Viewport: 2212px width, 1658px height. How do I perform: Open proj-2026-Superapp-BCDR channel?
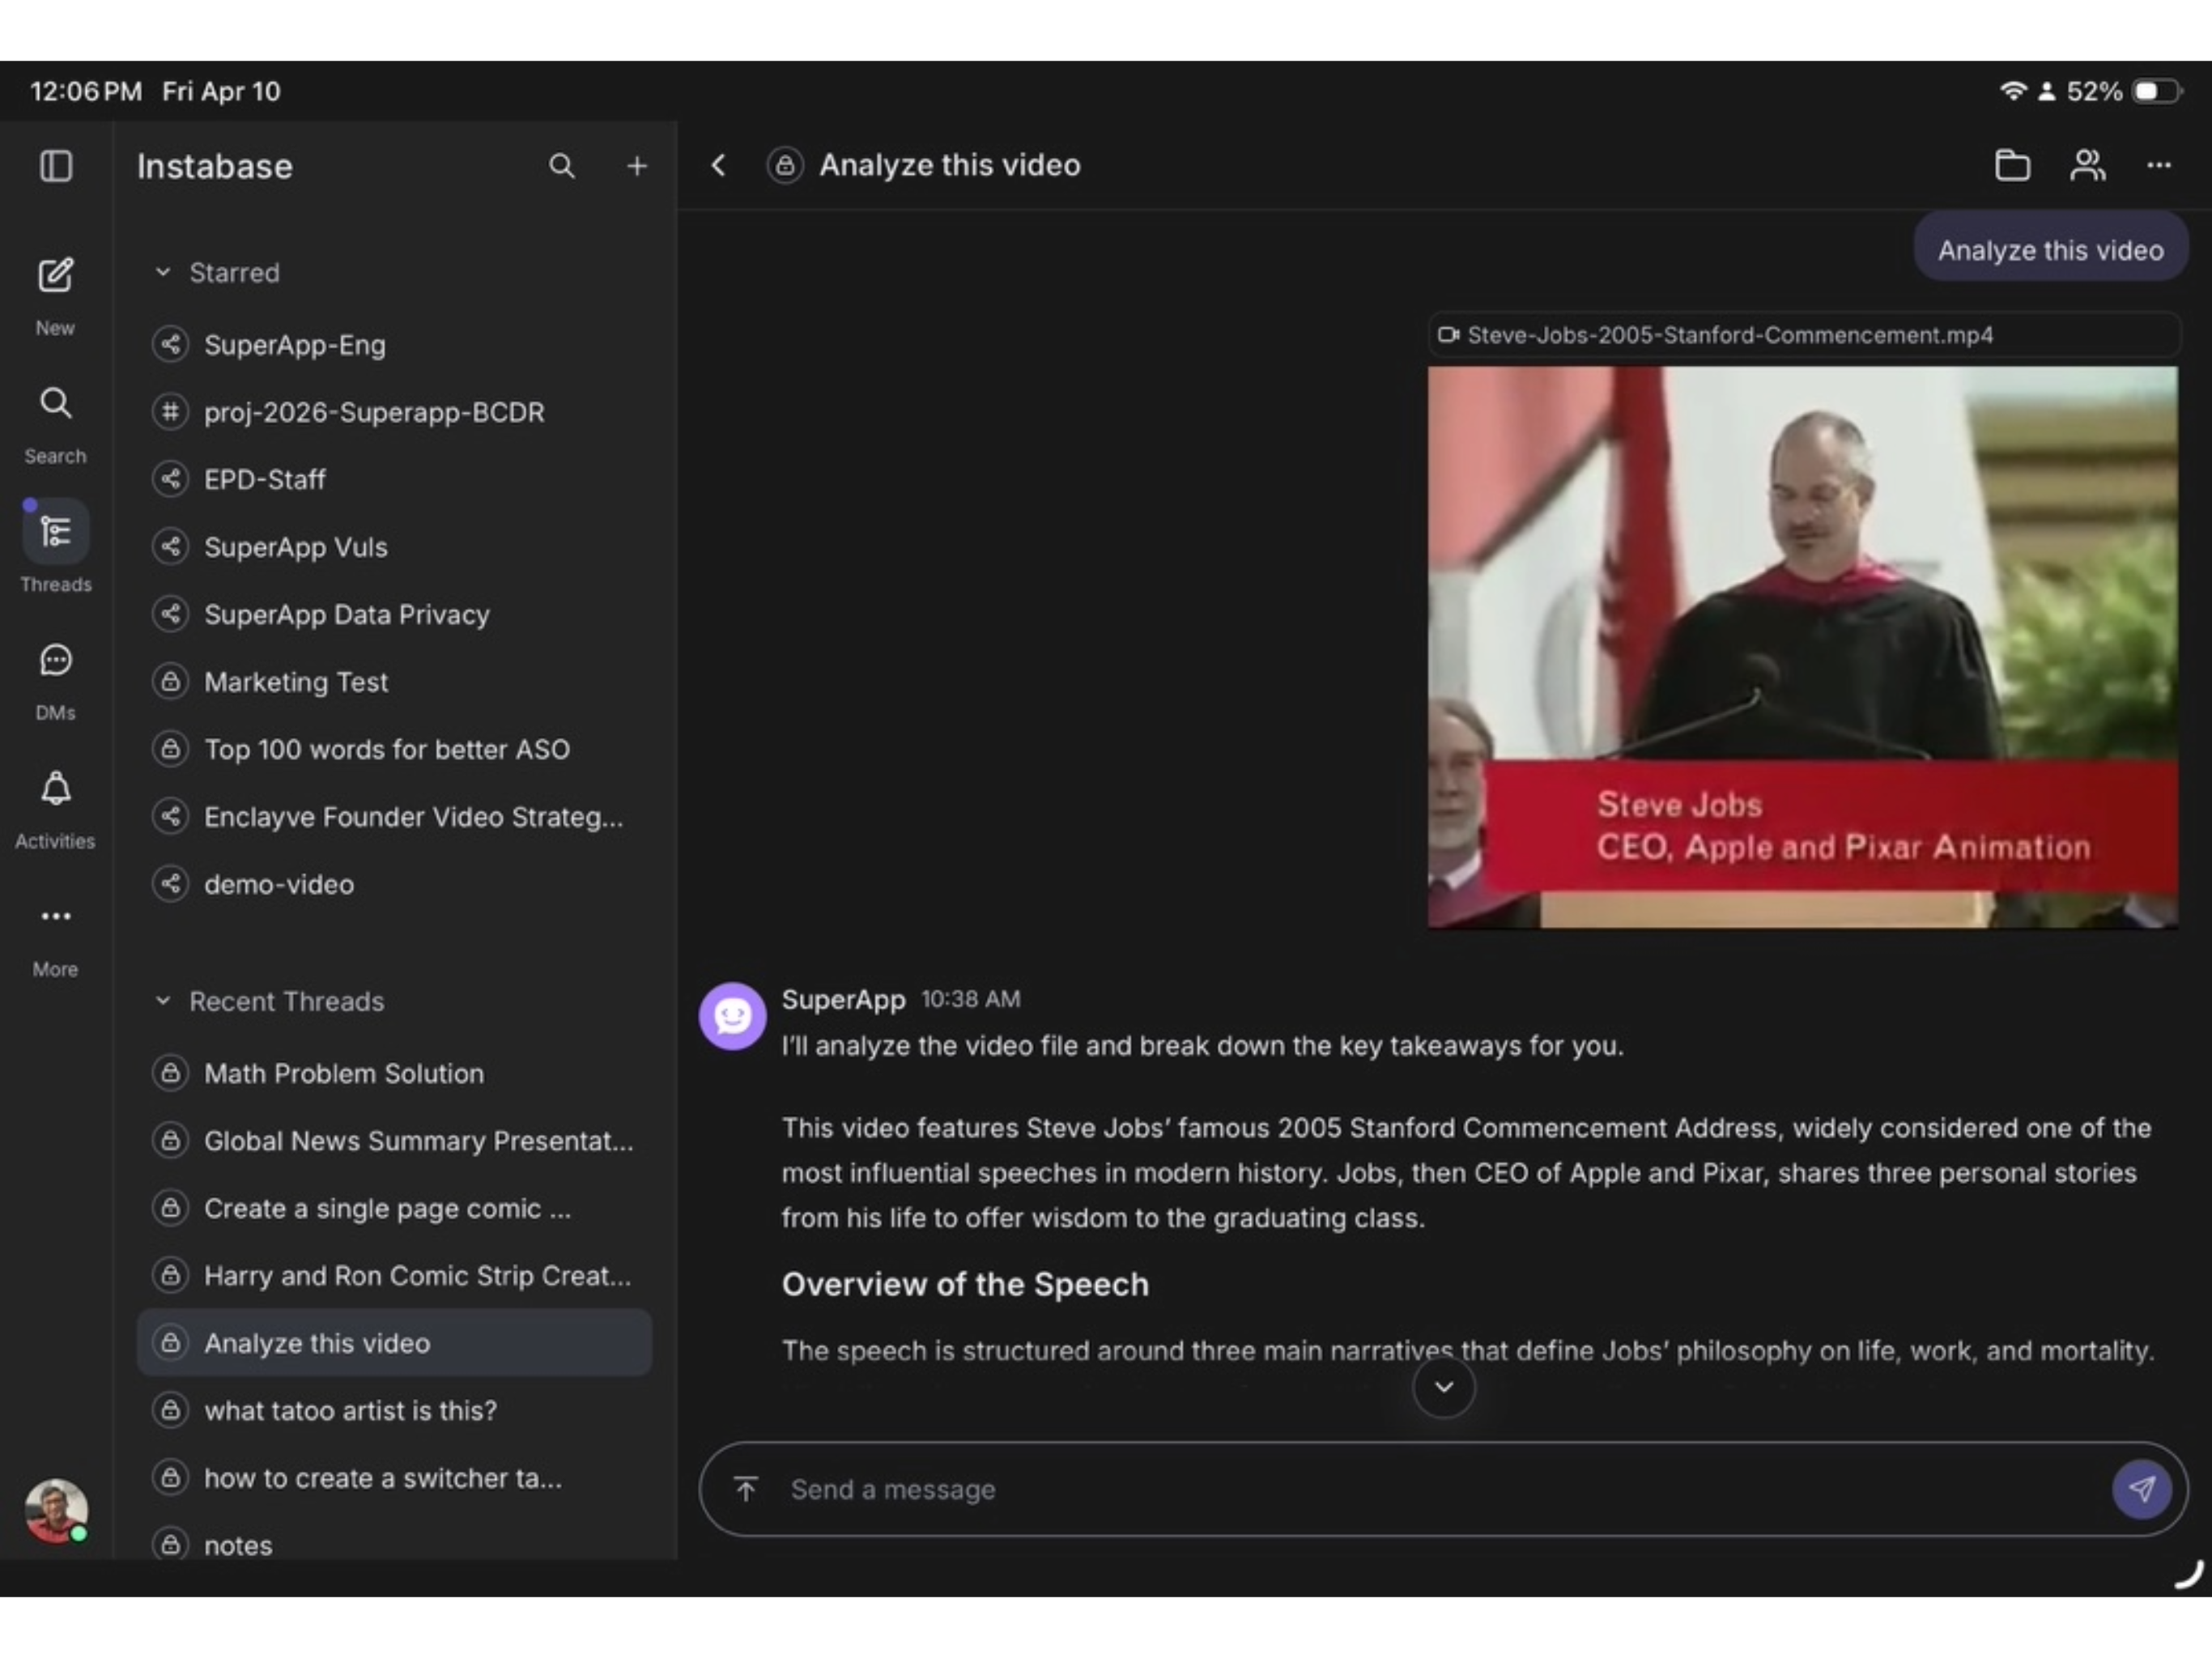pyautogui.click(x=394, y=412)
